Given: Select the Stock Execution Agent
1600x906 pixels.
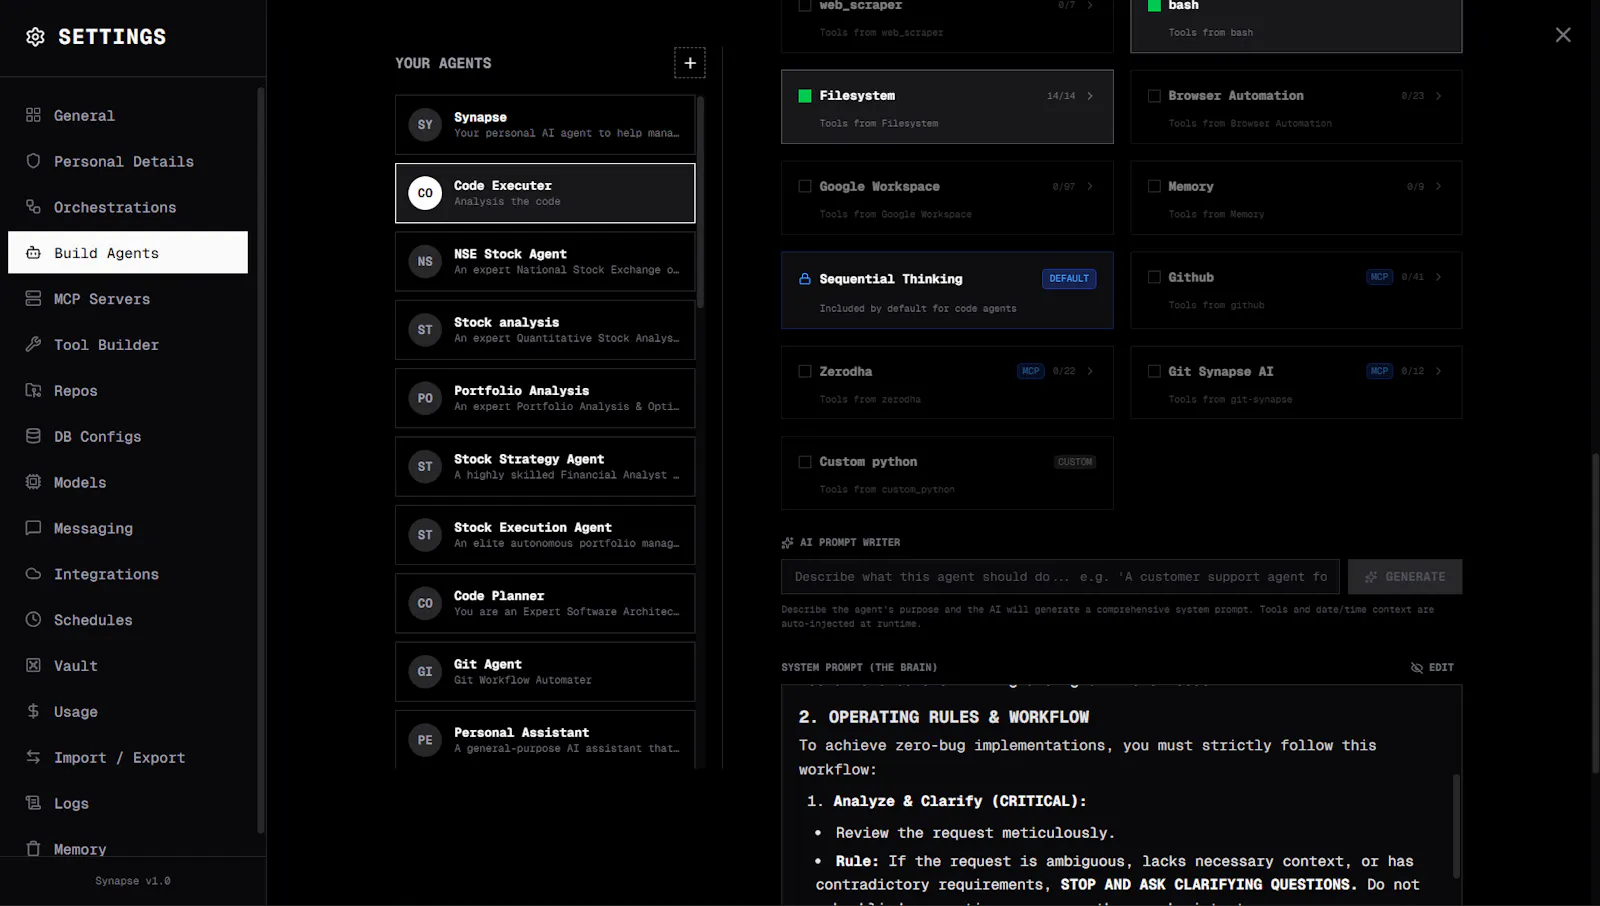Looking at the screenshot, I should [x=545, y=535].
